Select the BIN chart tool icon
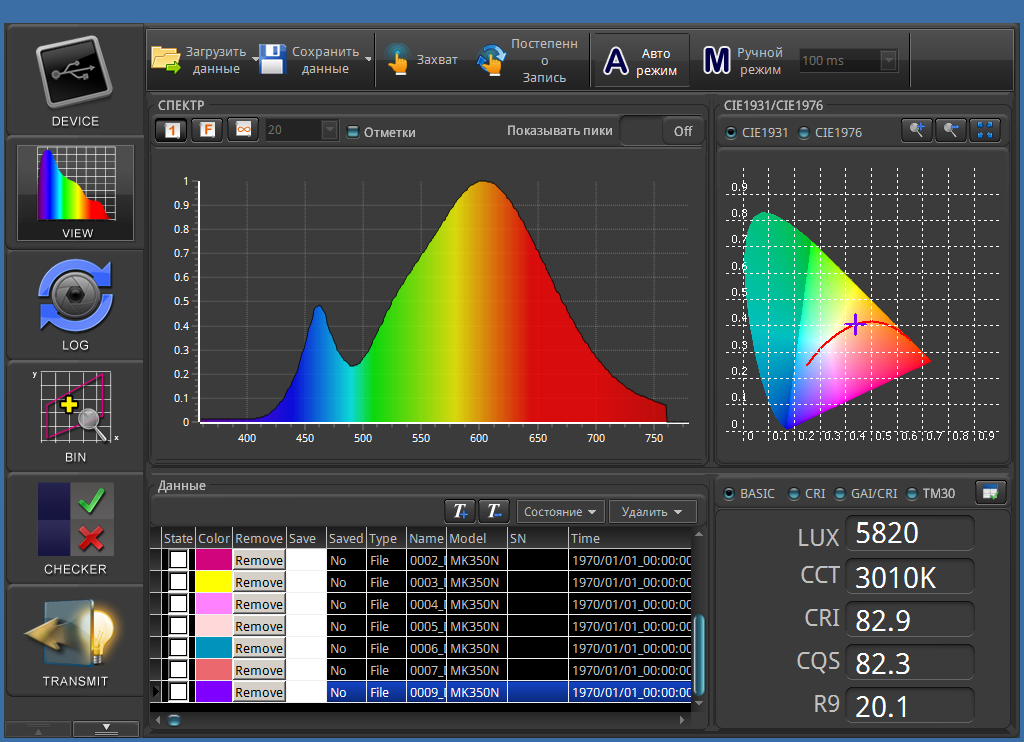Image resolution: width=1024 pixels, height=742 pixels. [x=75, y=415]
